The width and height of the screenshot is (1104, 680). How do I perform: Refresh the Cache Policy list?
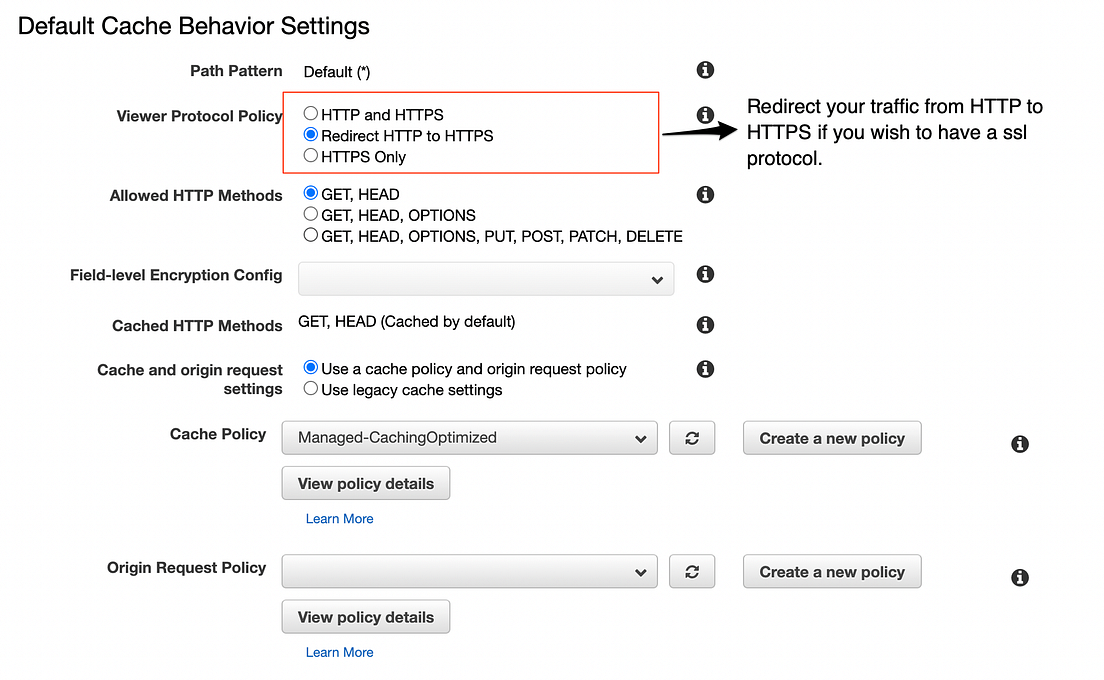coord(692,437)
